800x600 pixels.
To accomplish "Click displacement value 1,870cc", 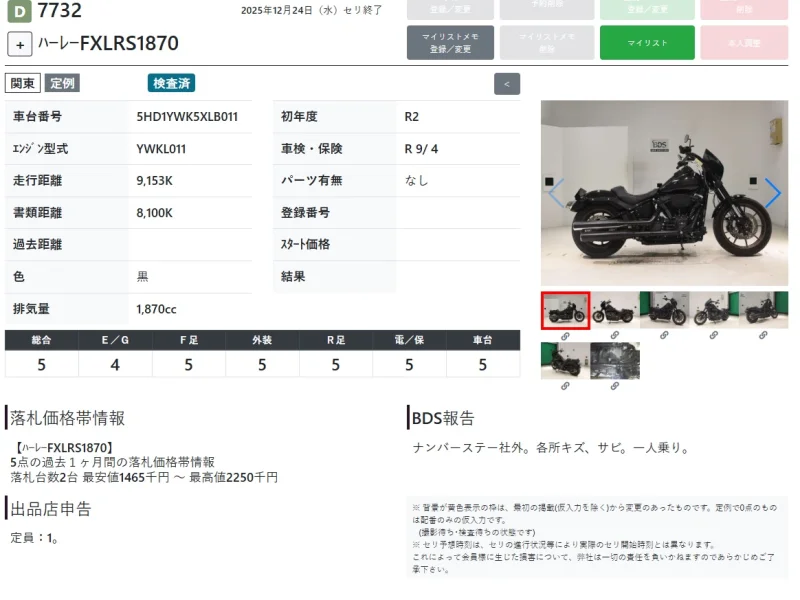I will click(157, 309).
